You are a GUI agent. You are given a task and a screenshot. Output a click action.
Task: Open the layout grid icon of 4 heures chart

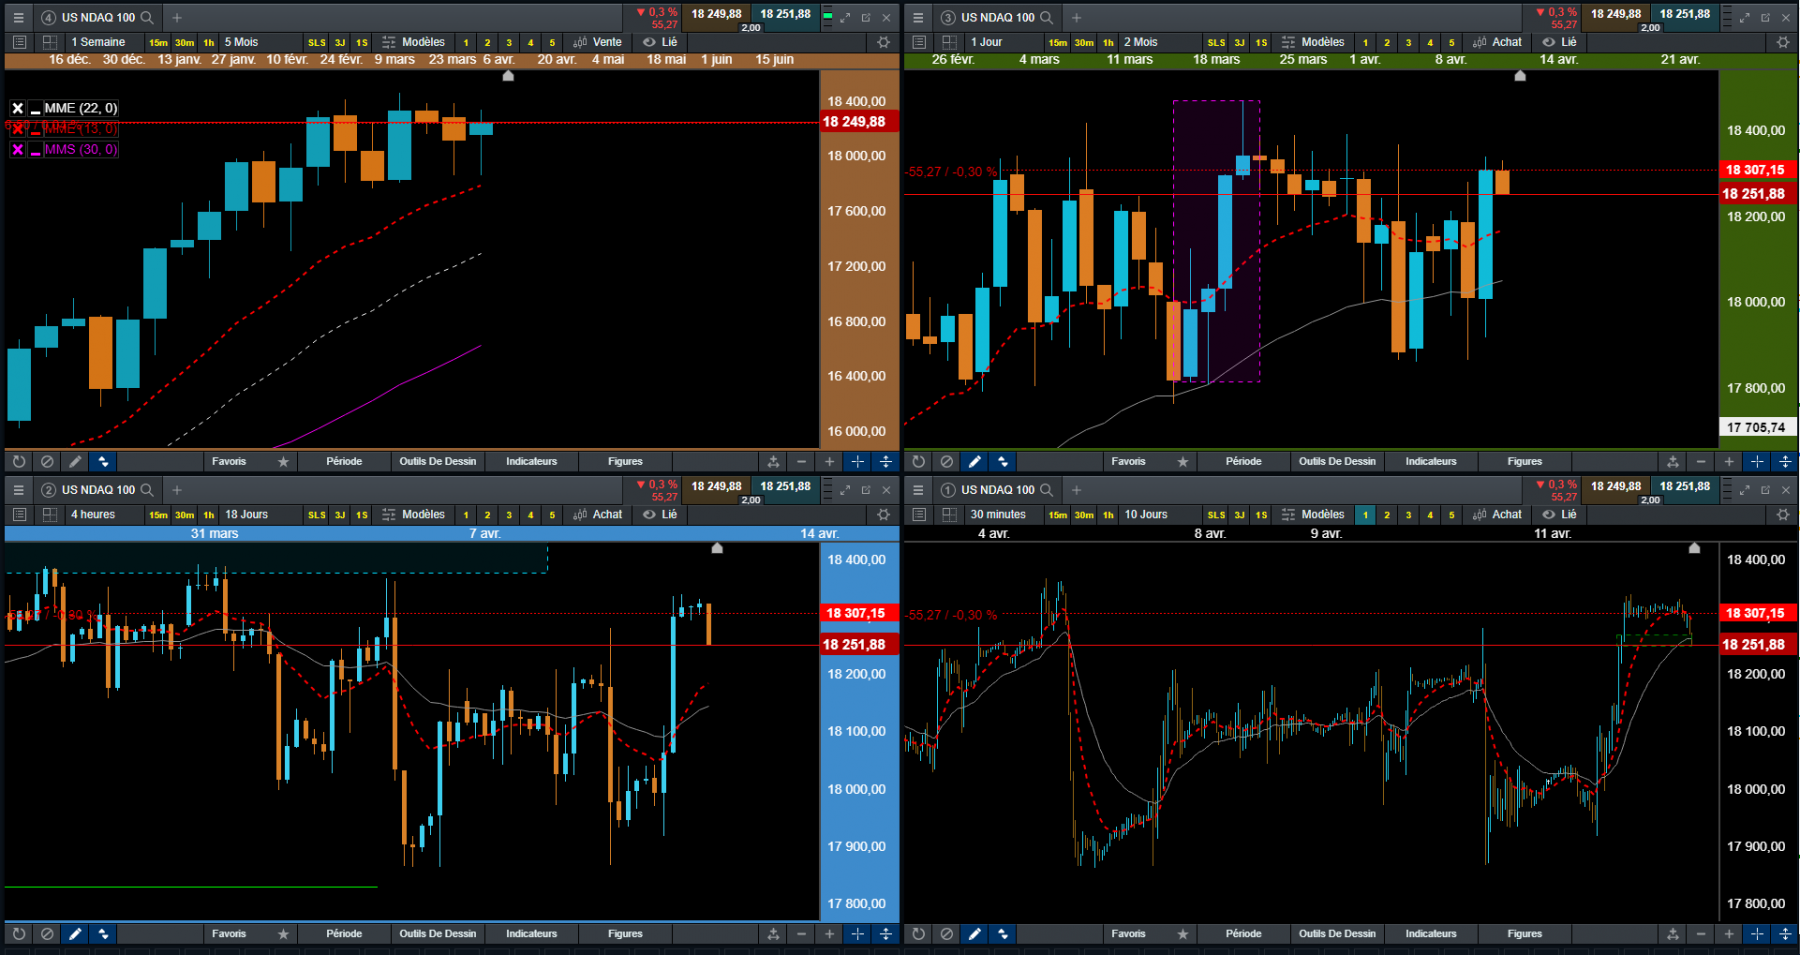tap(49, 514)
